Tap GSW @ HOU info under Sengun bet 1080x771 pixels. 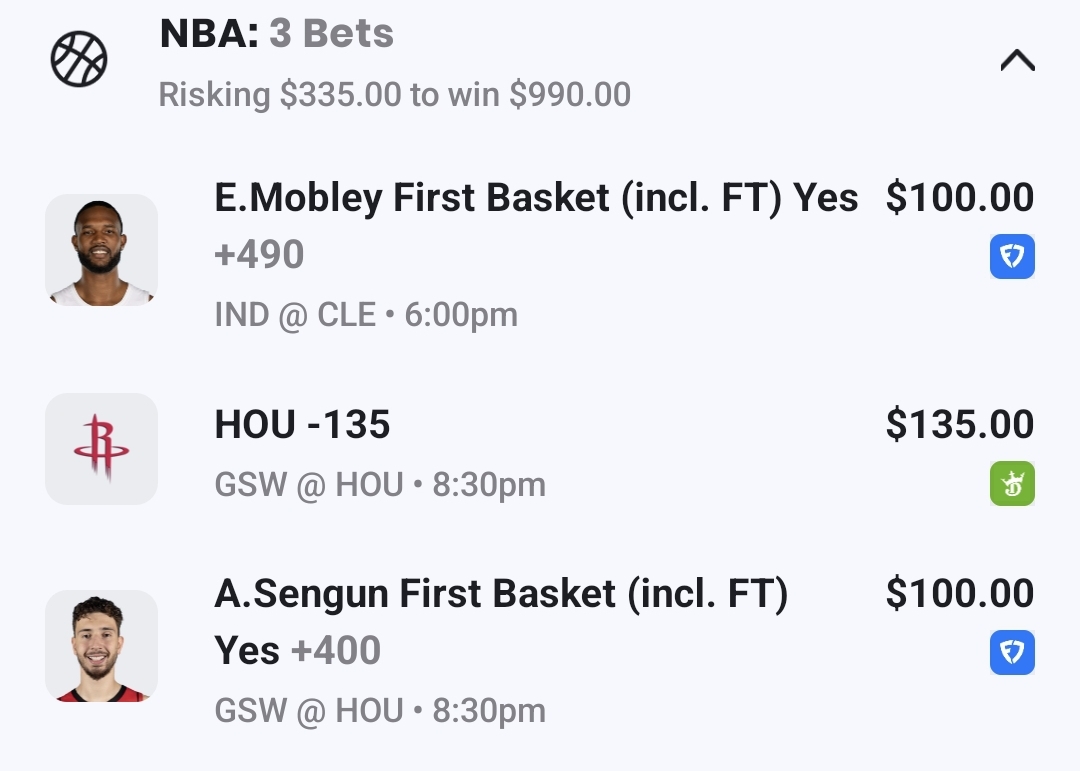click(x=380, y=711)
